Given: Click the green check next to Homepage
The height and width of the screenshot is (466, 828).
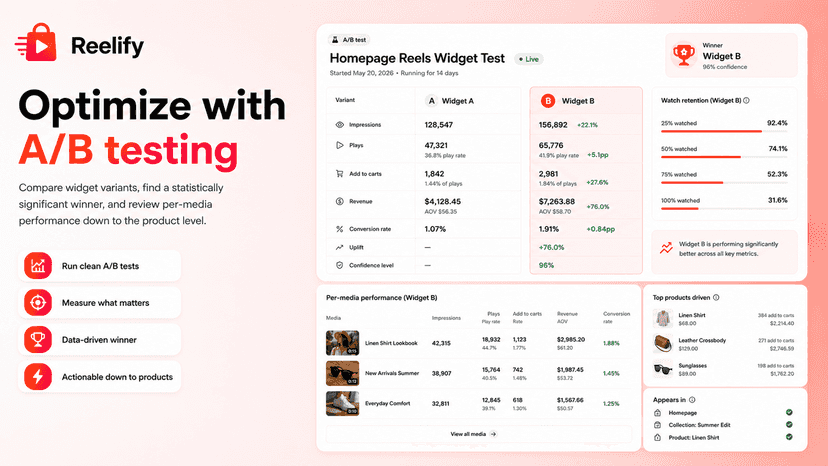Looking at the screenshot, I should point(789,412).
